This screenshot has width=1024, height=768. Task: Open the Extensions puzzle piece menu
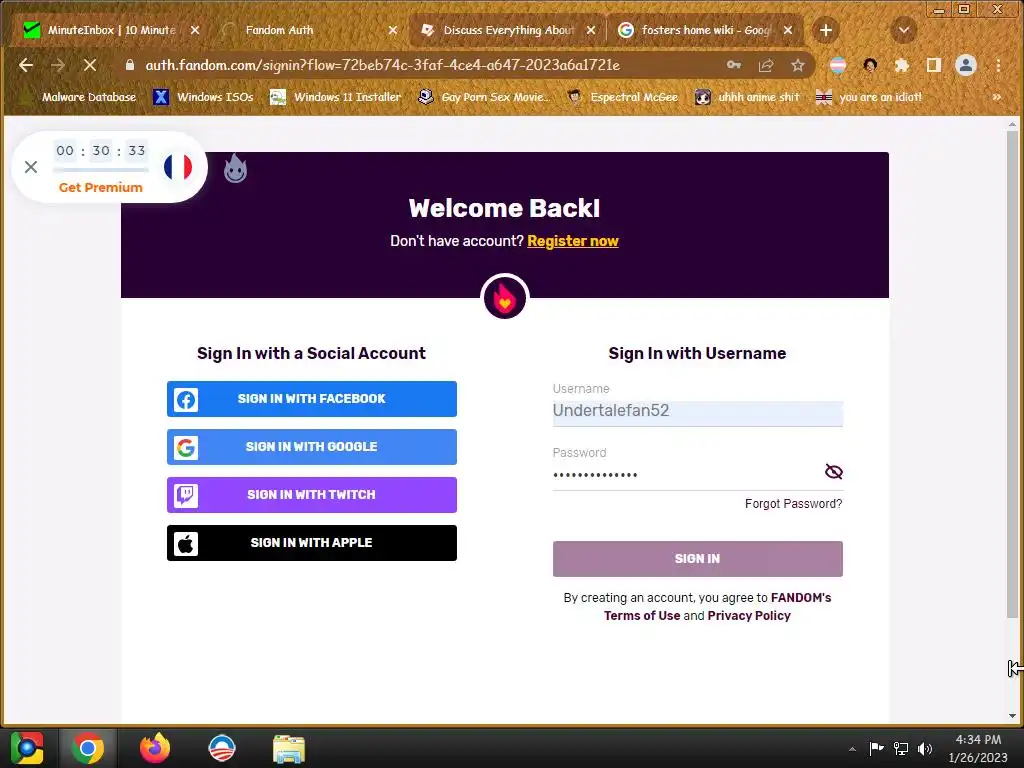pyautogui.click(x=902, y=65)
